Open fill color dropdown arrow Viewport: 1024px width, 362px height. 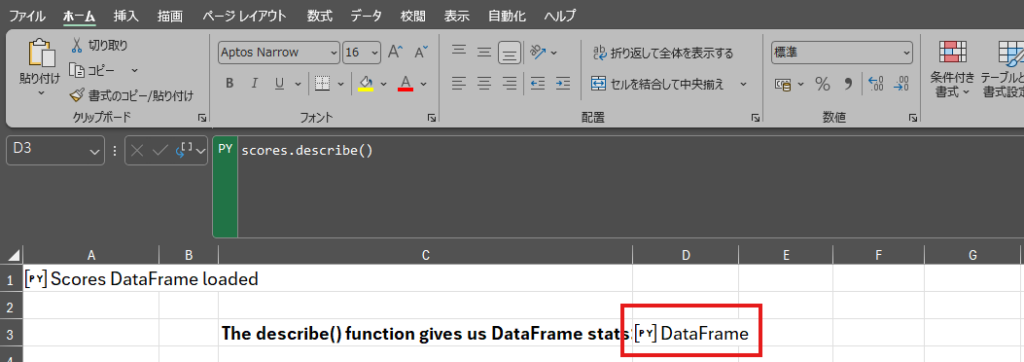tap(383, 84)
